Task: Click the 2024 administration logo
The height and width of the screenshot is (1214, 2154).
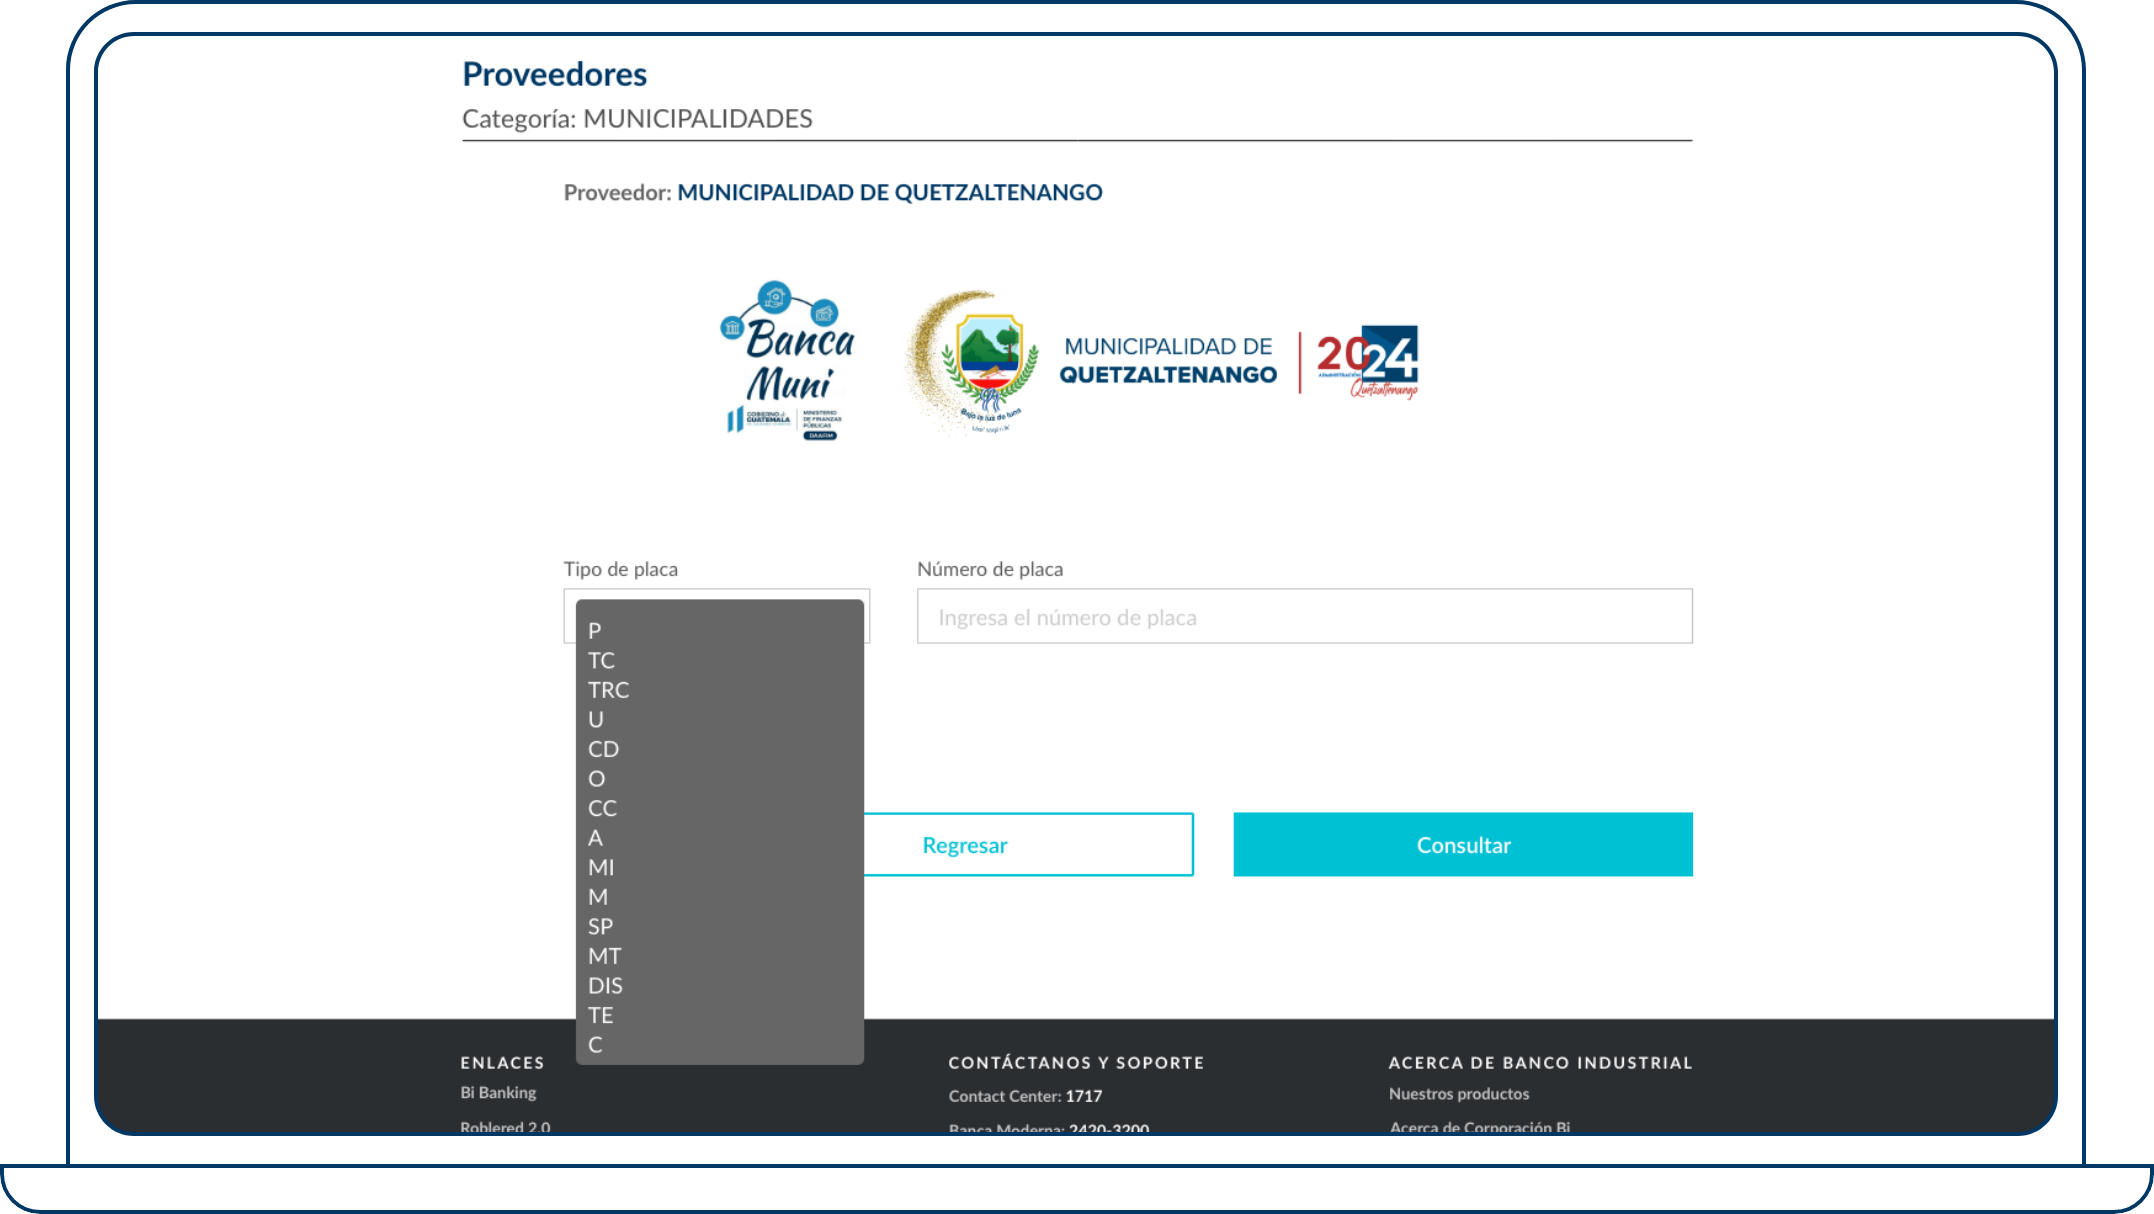Action: [1367, 361]
